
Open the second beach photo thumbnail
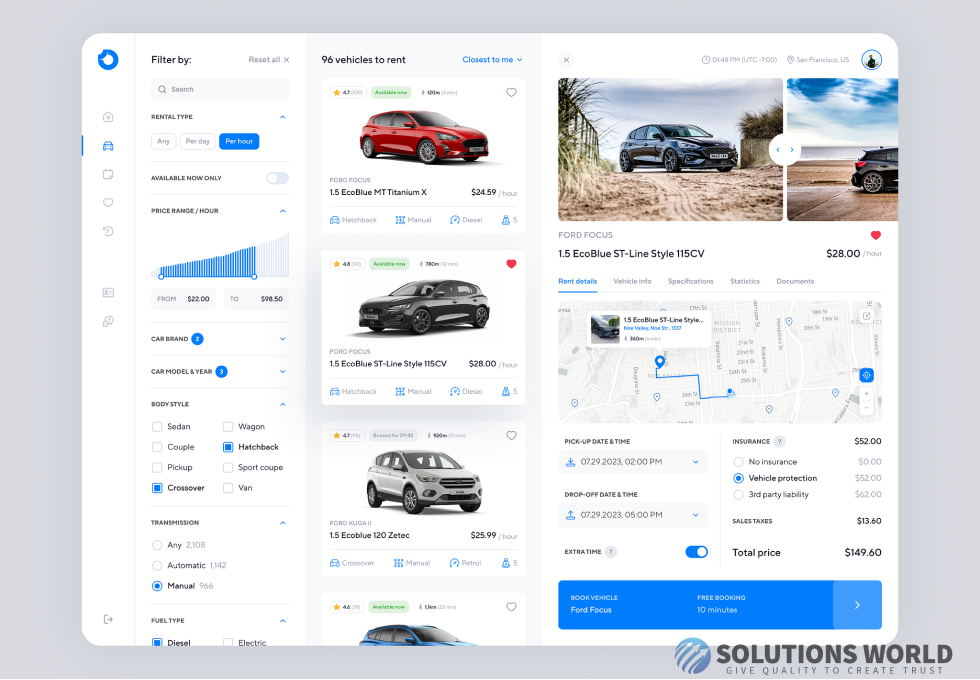[842, 149]
